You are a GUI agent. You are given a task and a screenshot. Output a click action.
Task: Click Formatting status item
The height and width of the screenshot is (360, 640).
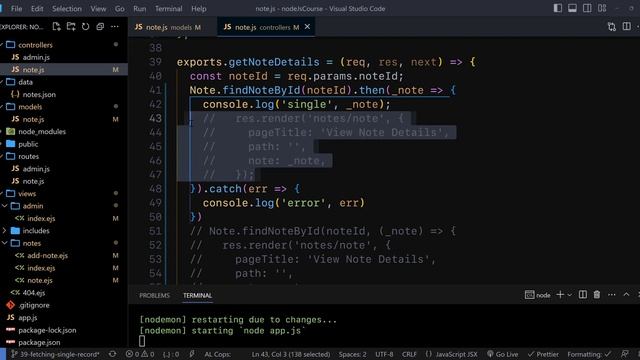(589, 354)
